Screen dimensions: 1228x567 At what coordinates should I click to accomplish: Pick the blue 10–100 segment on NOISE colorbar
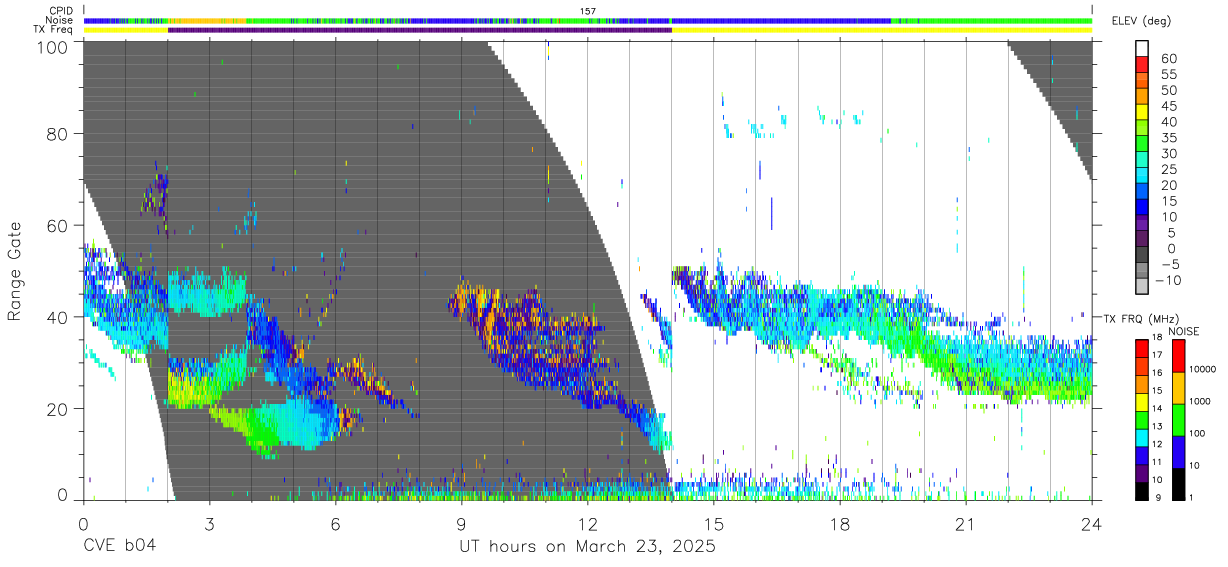[1179, 451]
